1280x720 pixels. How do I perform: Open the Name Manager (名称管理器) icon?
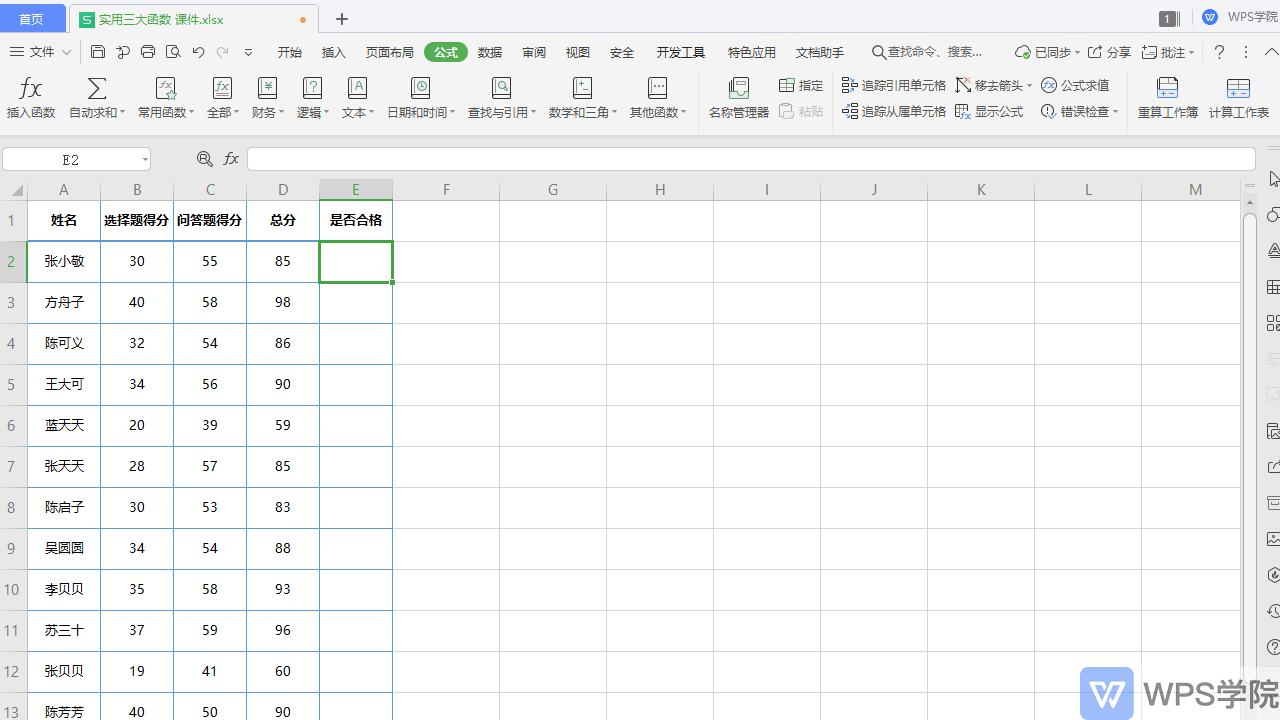[738, 89]
